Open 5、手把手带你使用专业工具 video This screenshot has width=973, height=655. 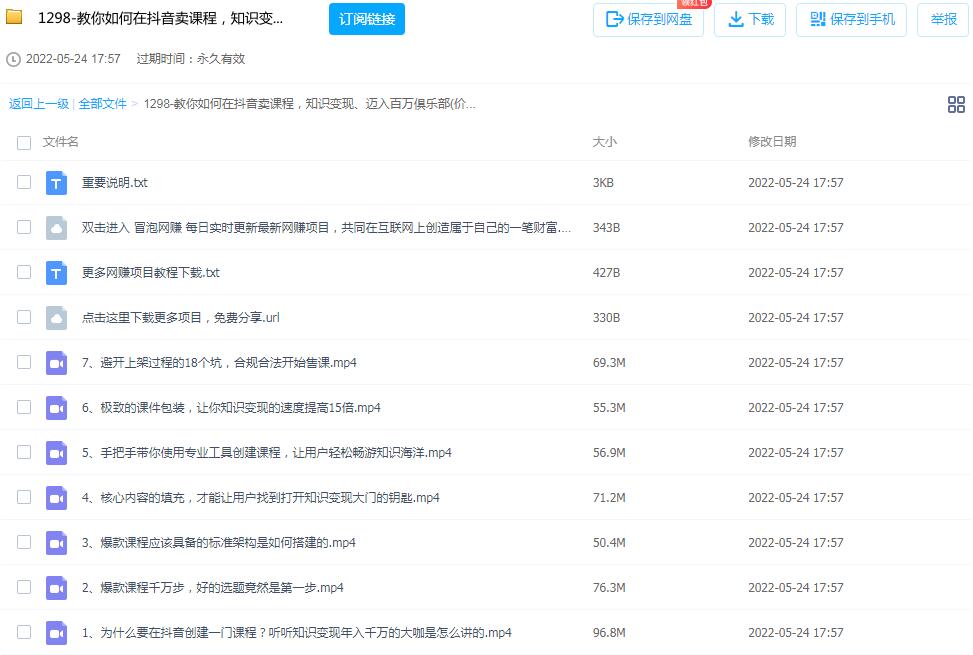[267, 453]
